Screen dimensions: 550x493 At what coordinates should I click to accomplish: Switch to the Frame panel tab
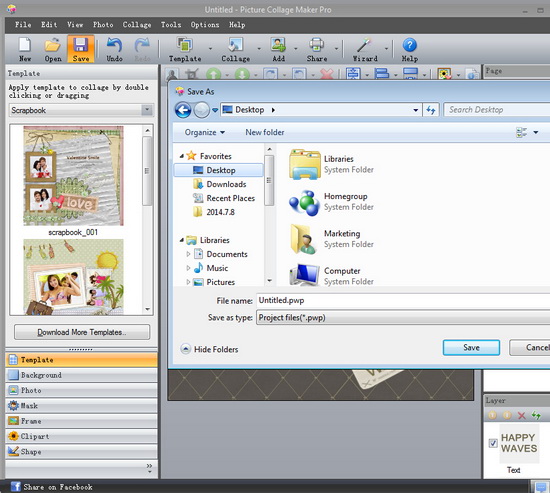81,421
